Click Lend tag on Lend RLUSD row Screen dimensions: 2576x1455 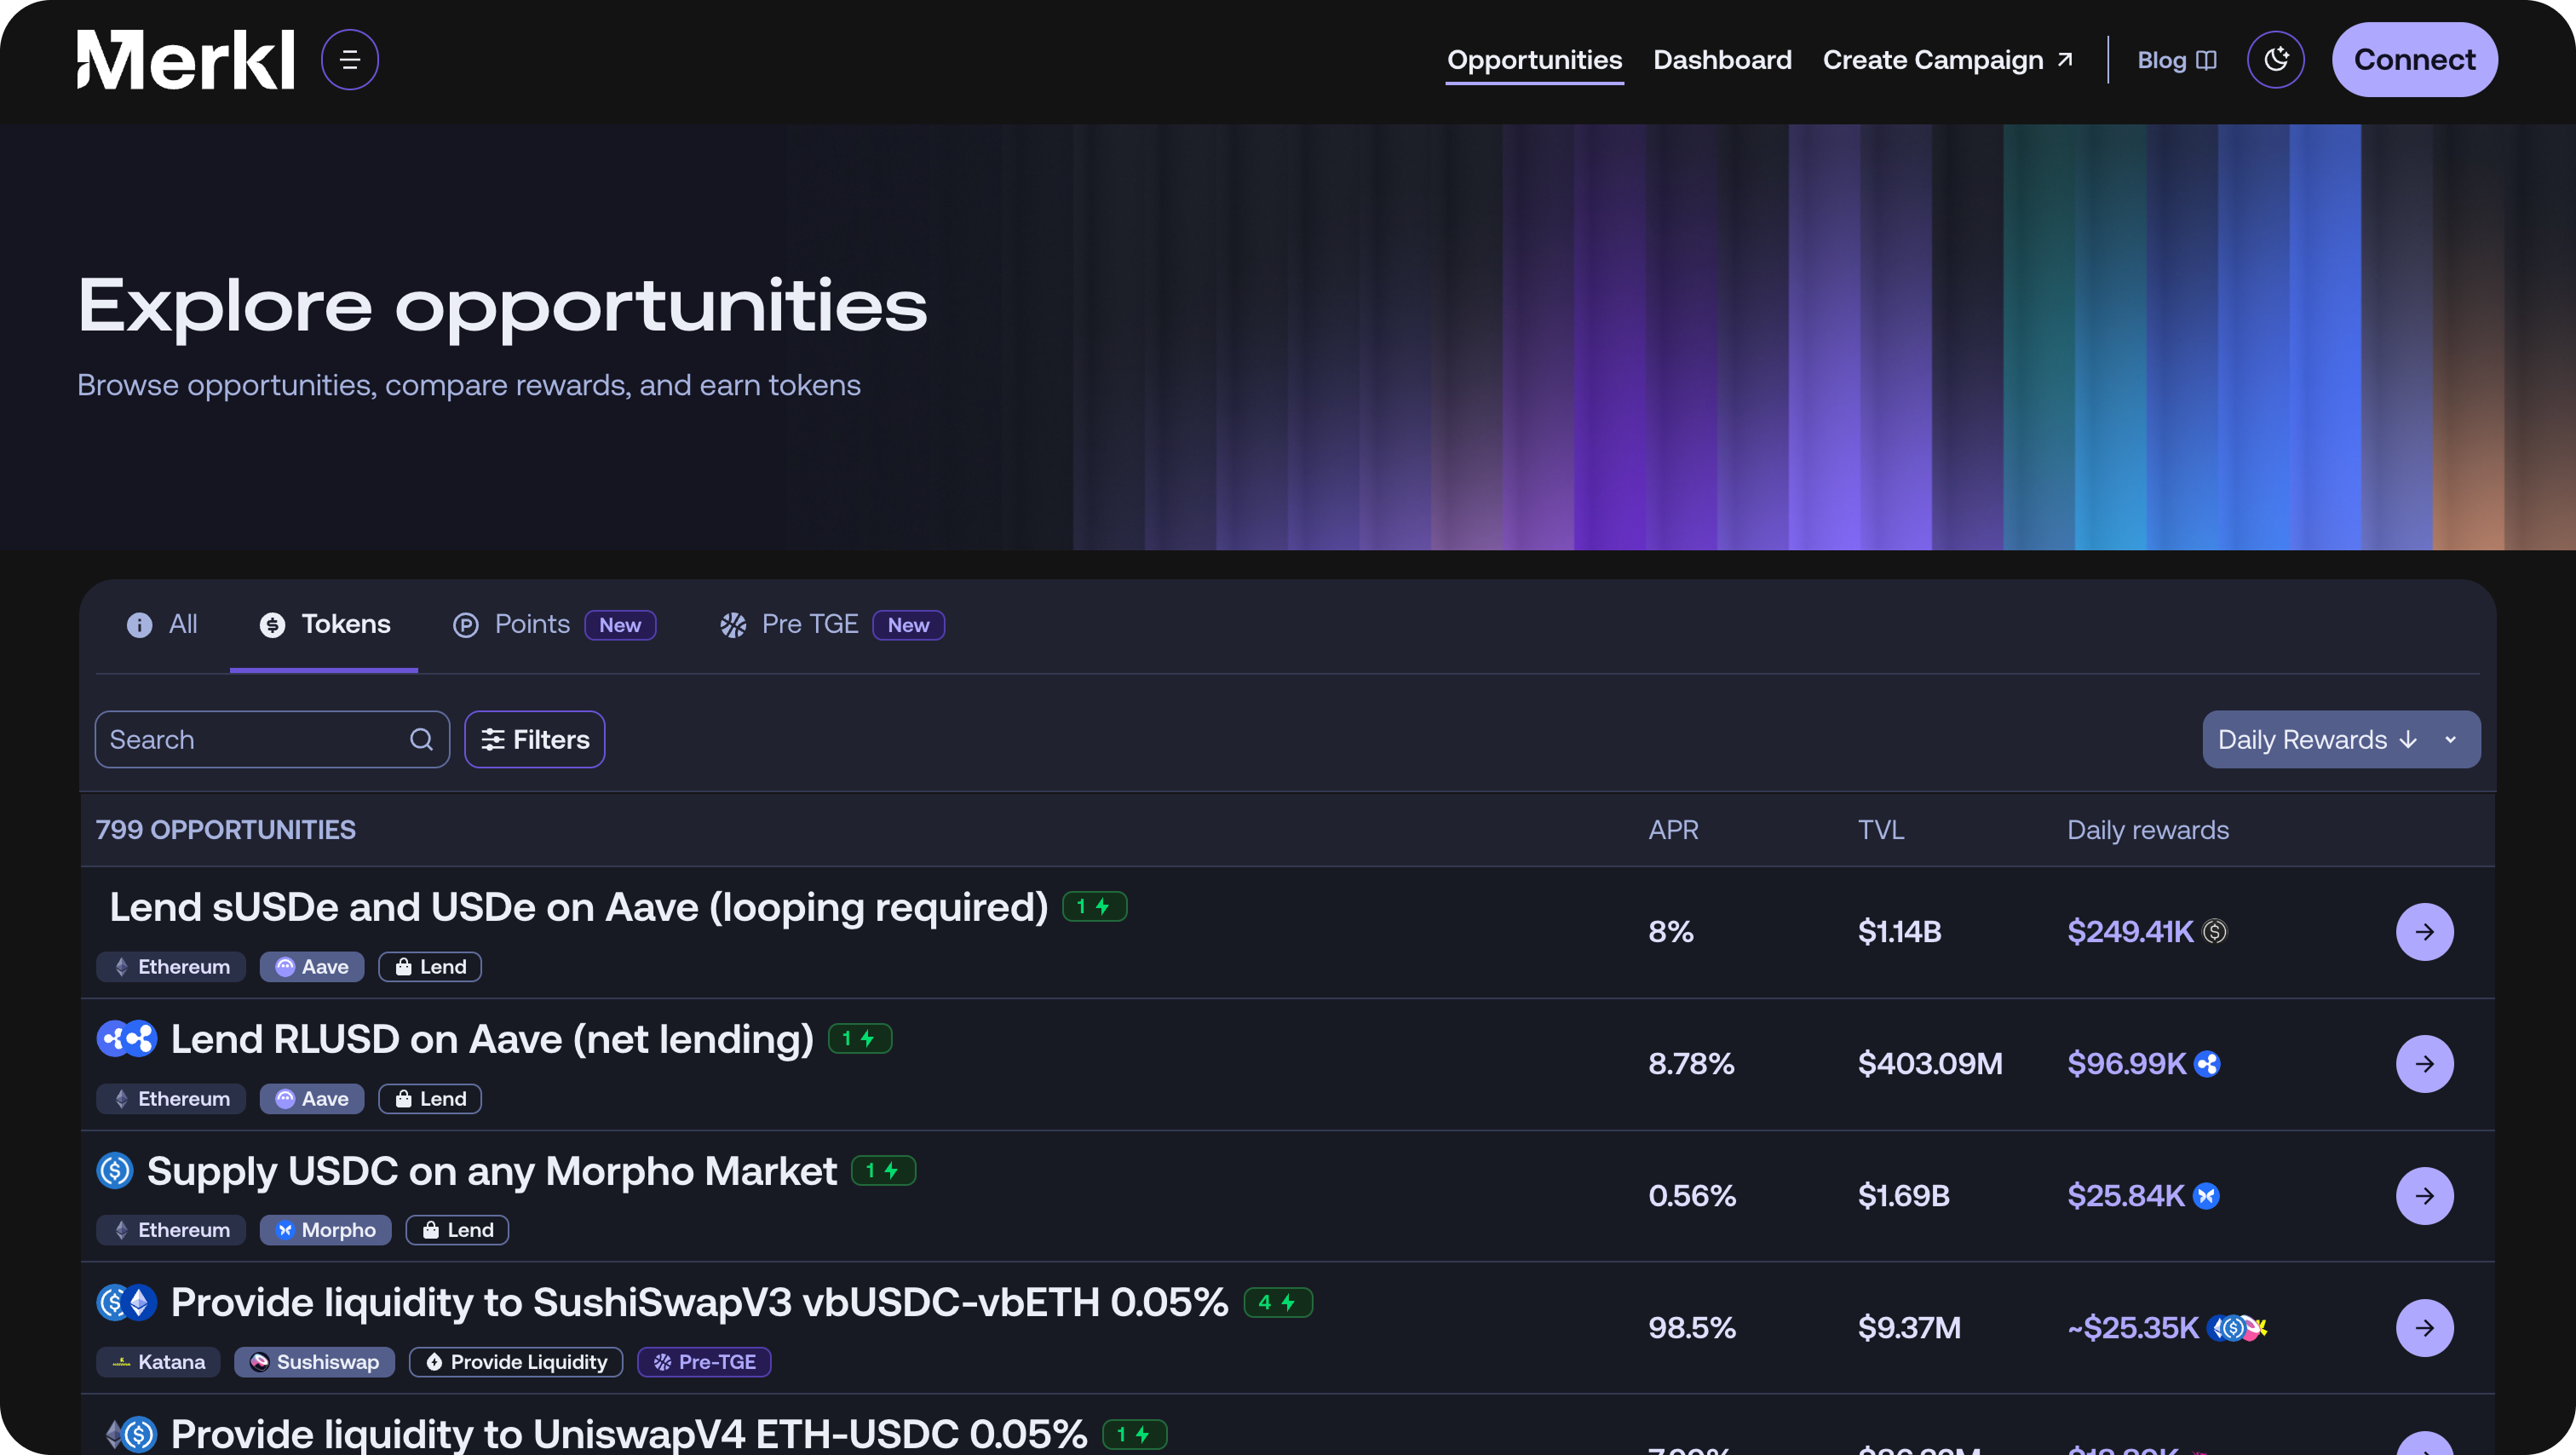click(430, 1099)
